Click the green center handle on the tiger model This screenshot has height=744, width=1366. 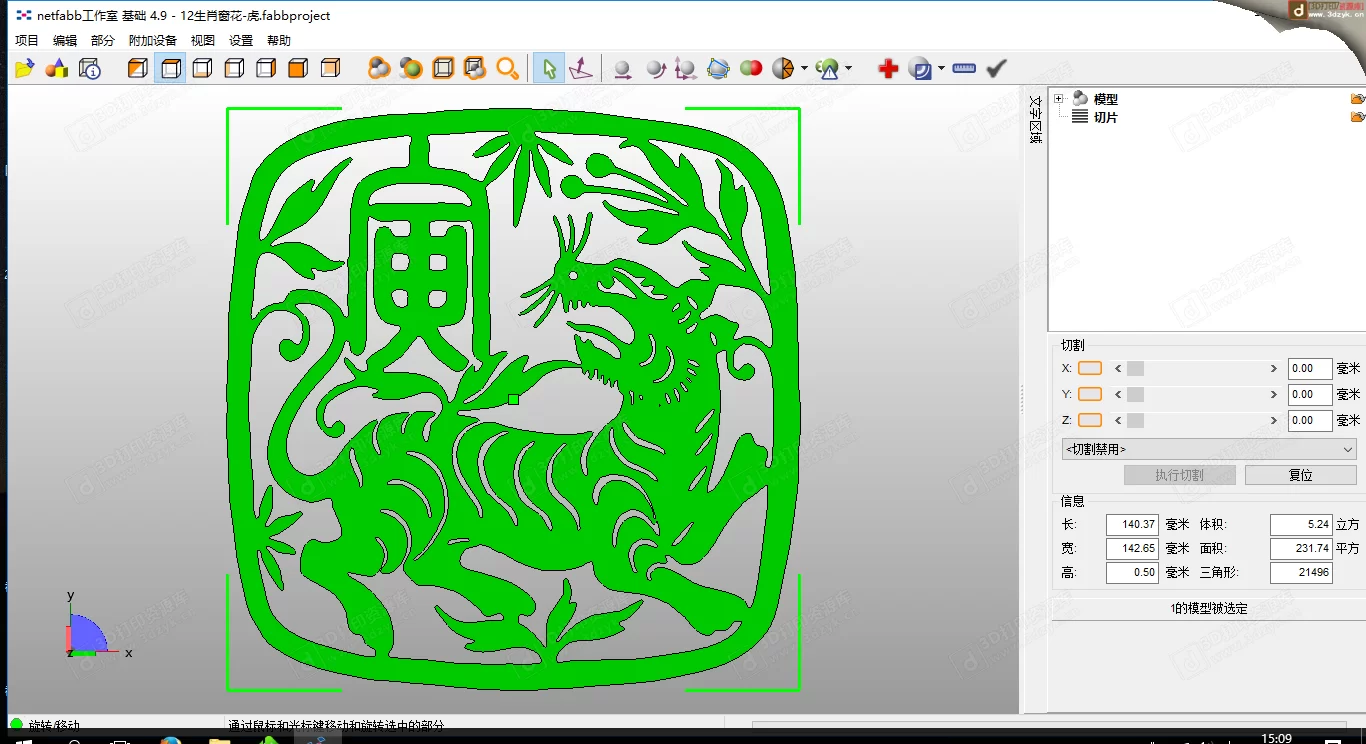[514, 399]
